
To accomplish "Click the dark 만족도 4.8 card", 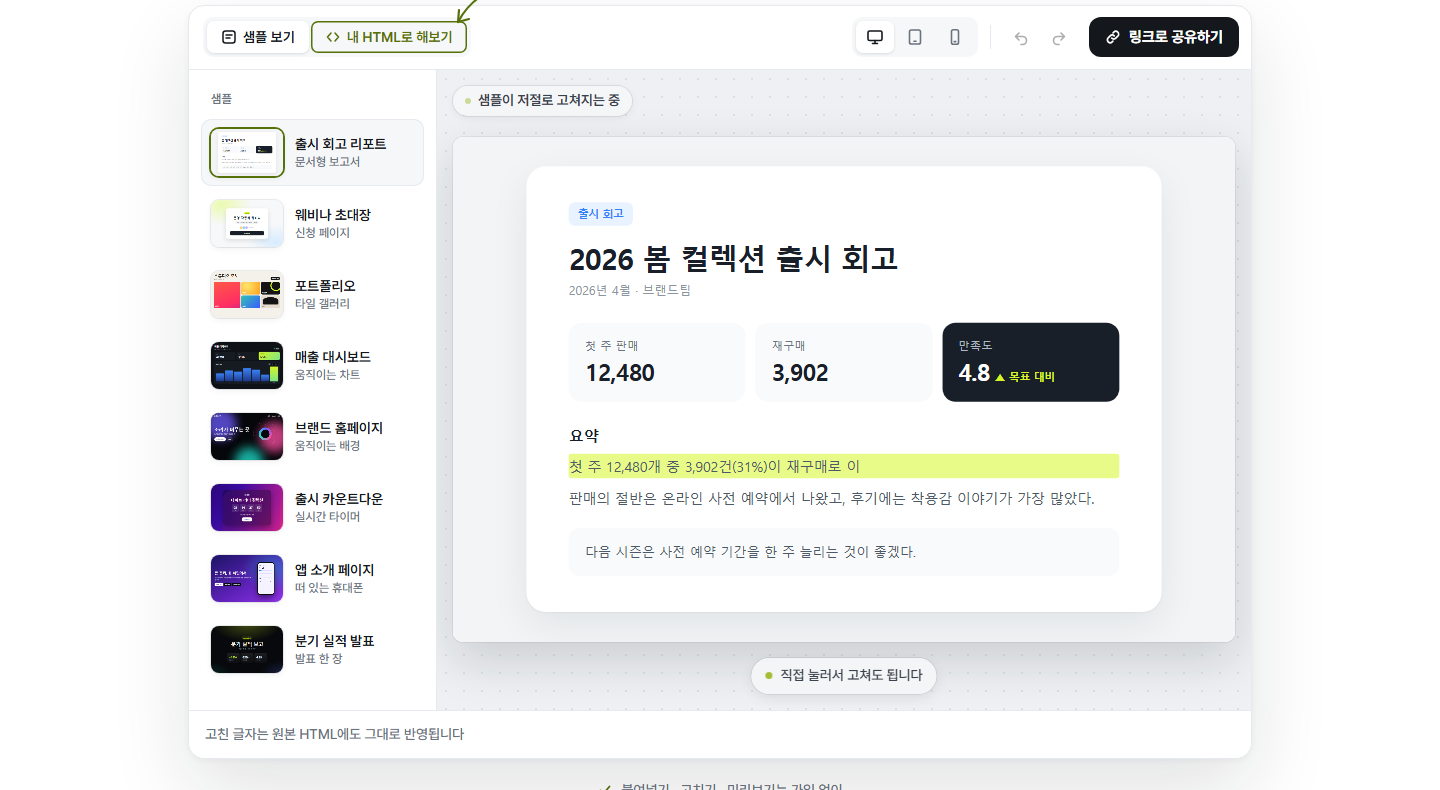I will 1031,362.
